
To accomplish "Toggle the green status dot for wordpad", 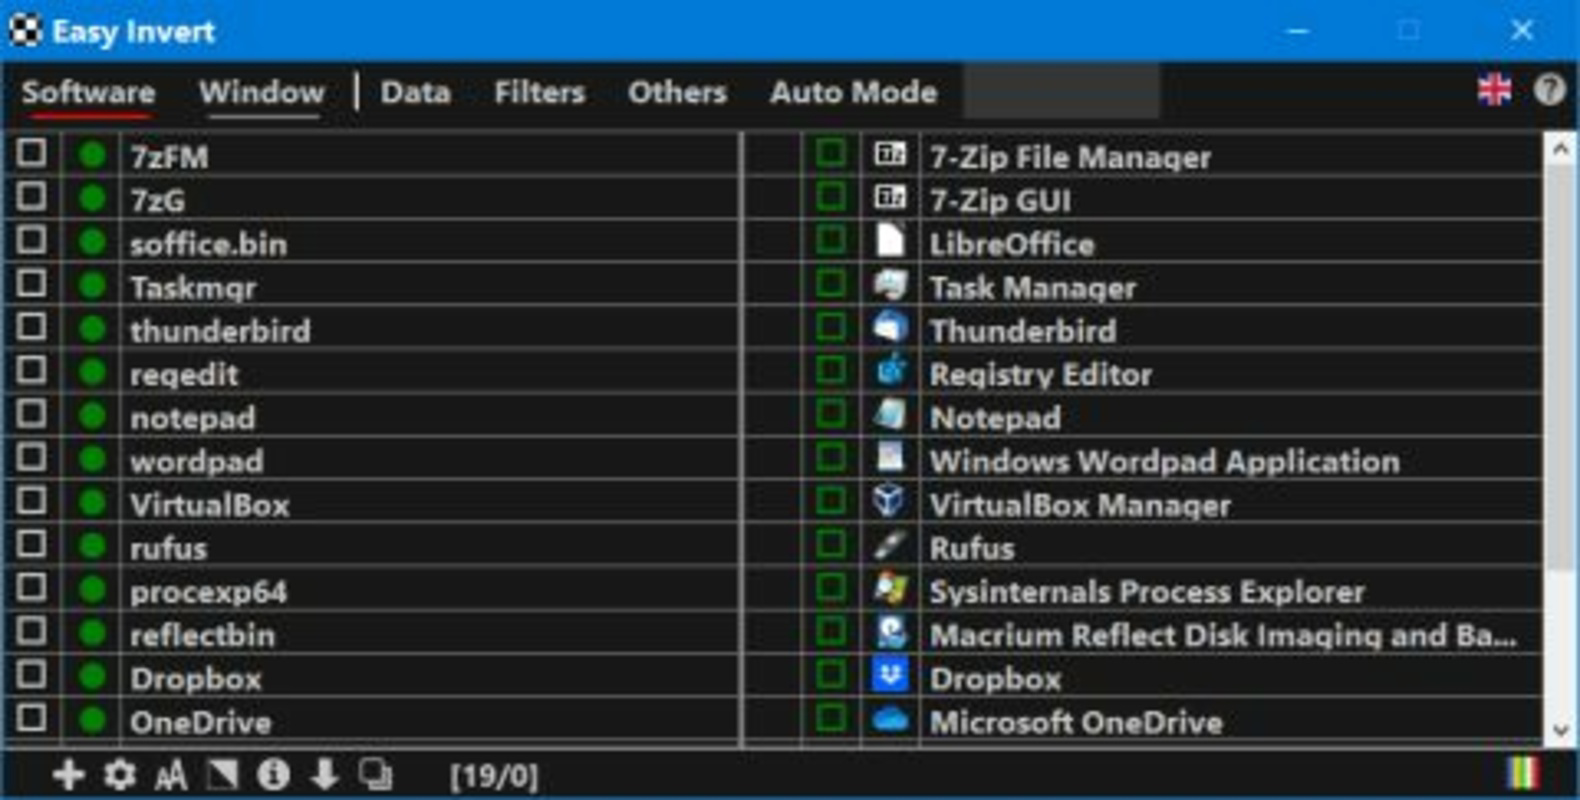I will (92, 458).
